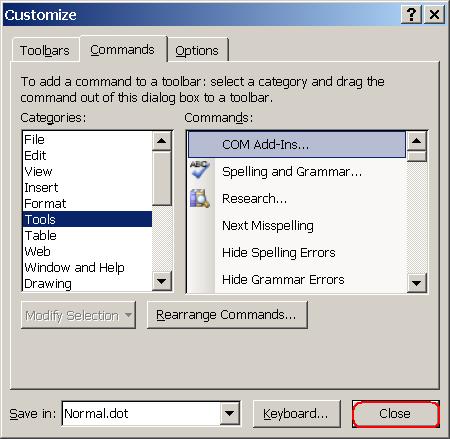The height and width of the screenshot is (439, 450).
Task: Switch to the Toolbars tab
Action: [x=45, y=50]
